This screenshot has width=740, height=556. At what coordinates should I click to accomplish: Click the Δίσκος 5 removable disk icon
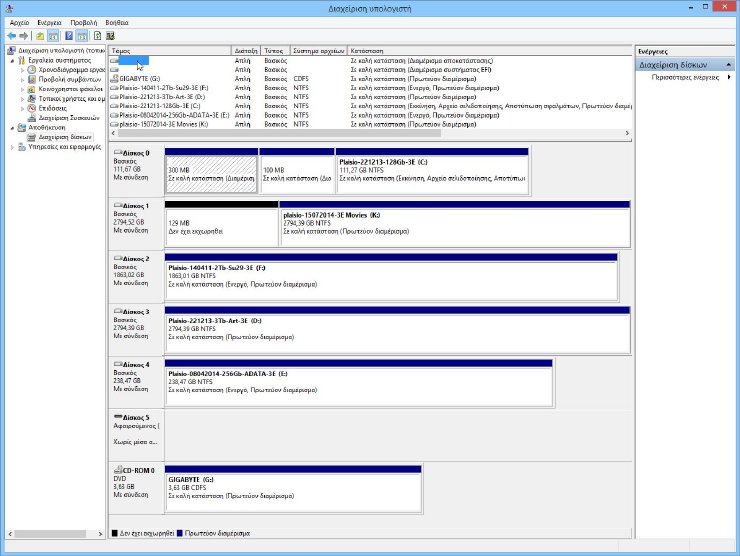pyautogui.click(x=118, y=417)
